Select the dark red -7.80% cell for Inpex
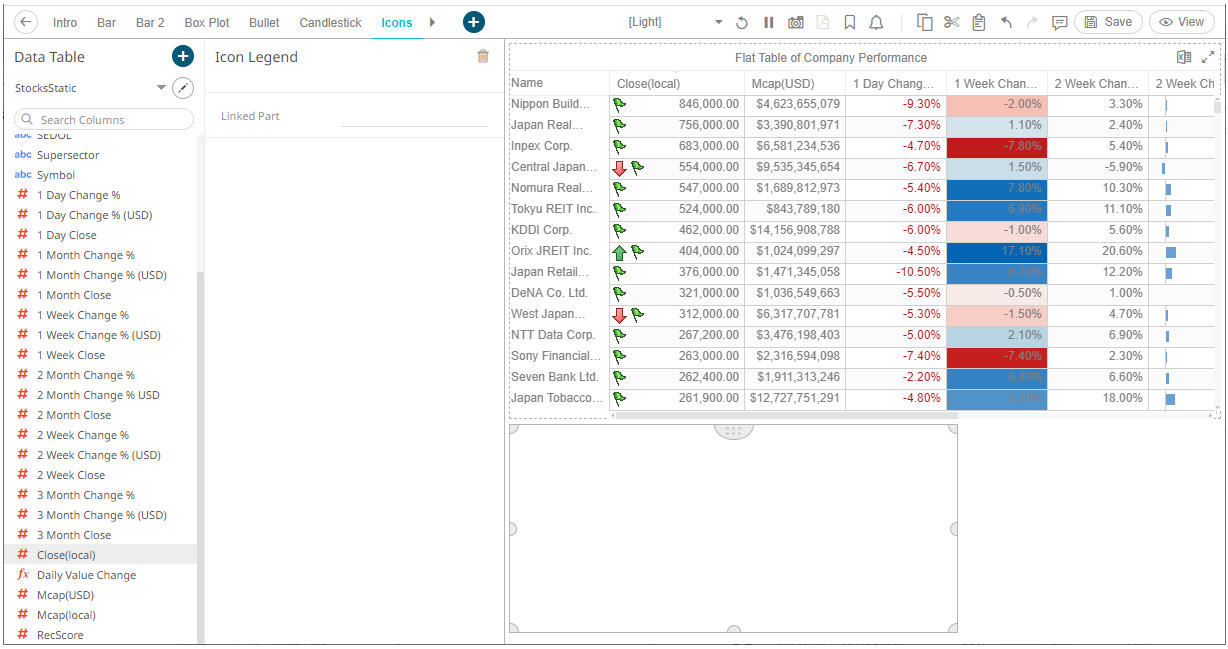1228x649 pixels. click(997, 146)
